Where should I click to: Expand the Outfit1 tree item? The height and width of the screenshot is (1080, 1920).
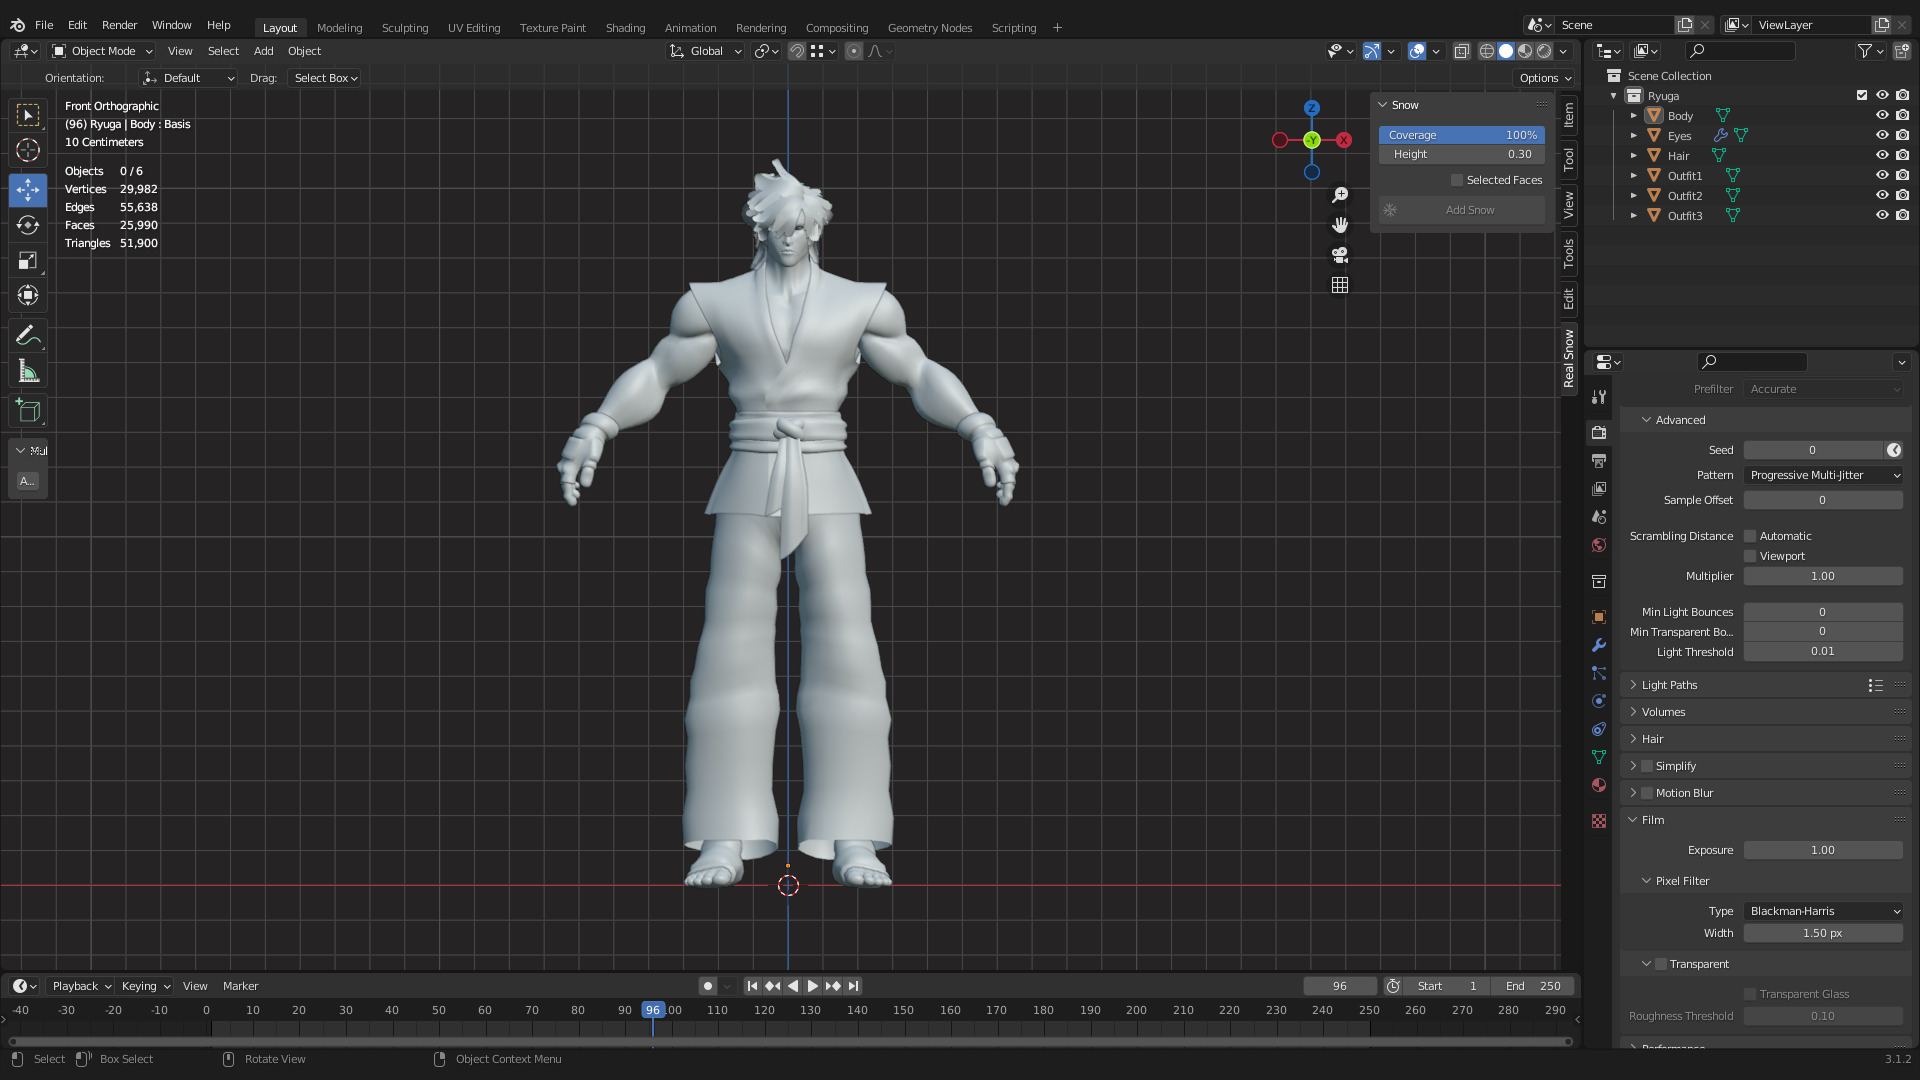[x=1634, y=176]
